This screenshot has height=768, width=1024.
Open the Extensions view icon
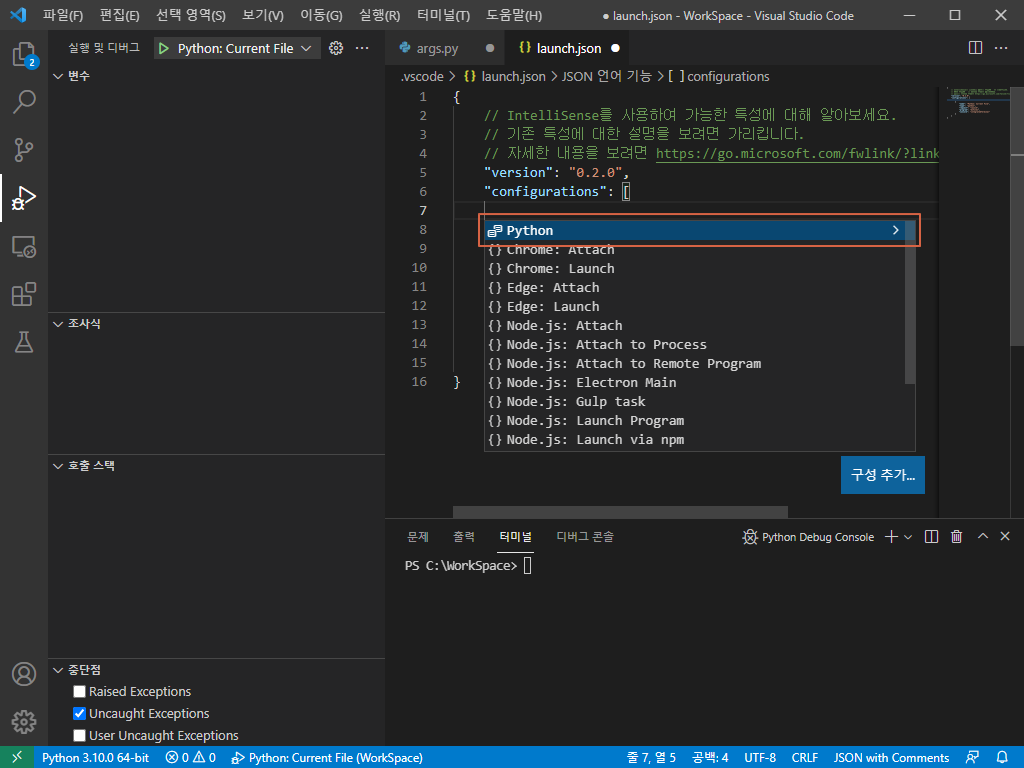pos(24,294)
